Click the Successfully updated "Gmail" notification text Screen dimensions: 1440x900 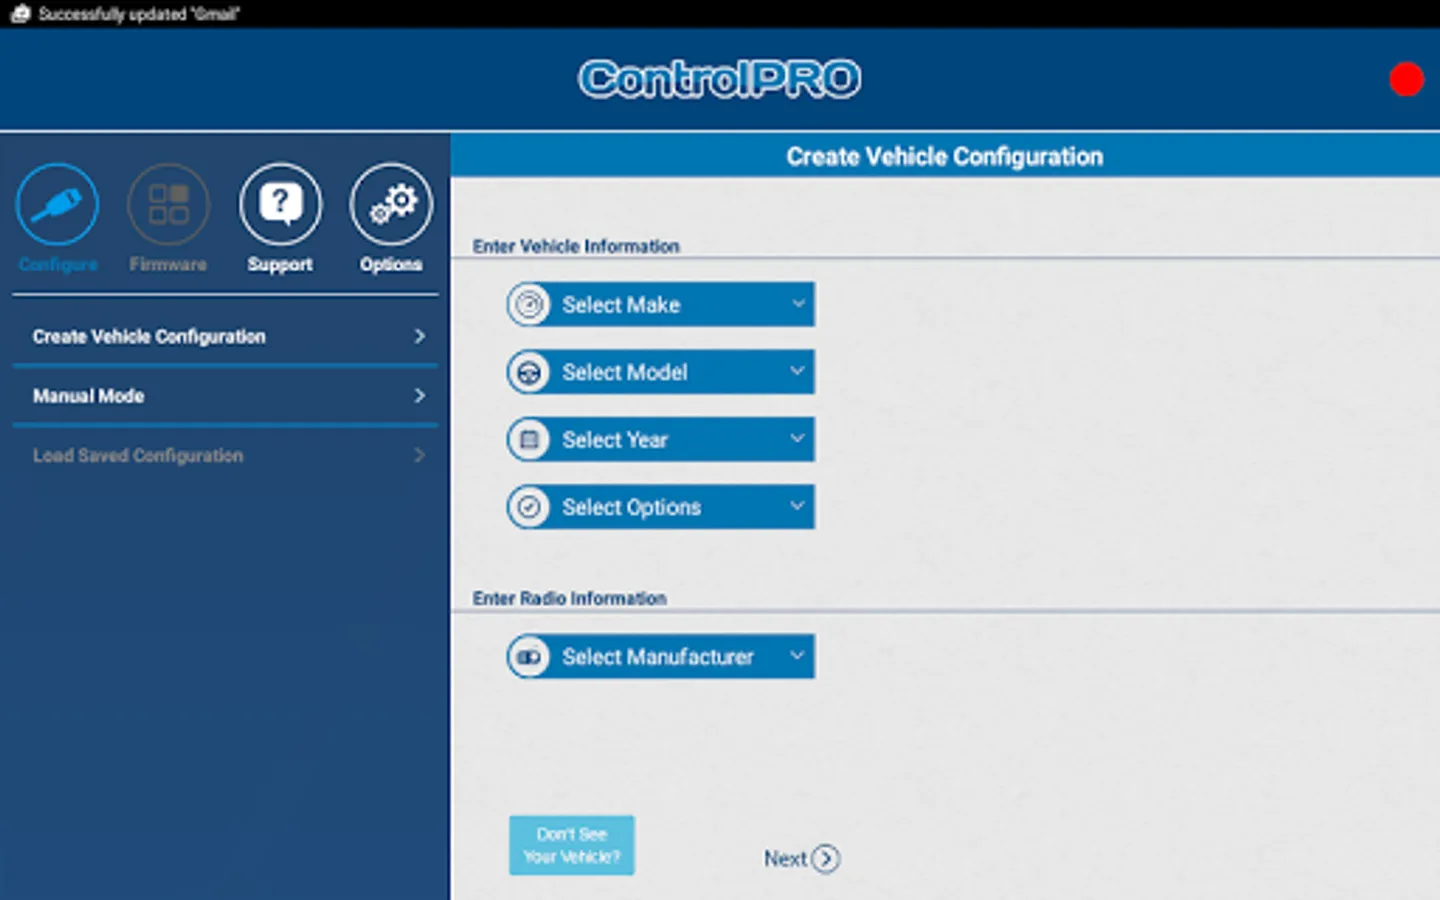click(139, 14)
